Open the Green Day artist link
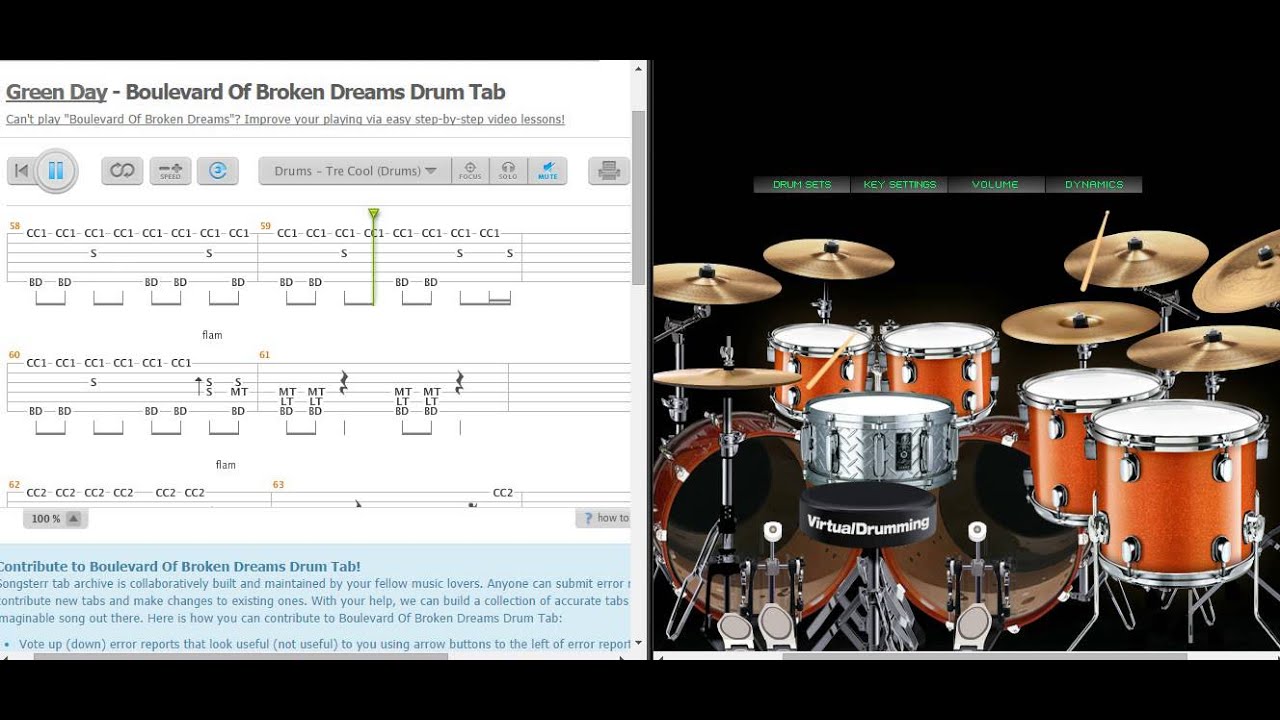This screenshot has height=720, width=1280. [x=56, y=92]
